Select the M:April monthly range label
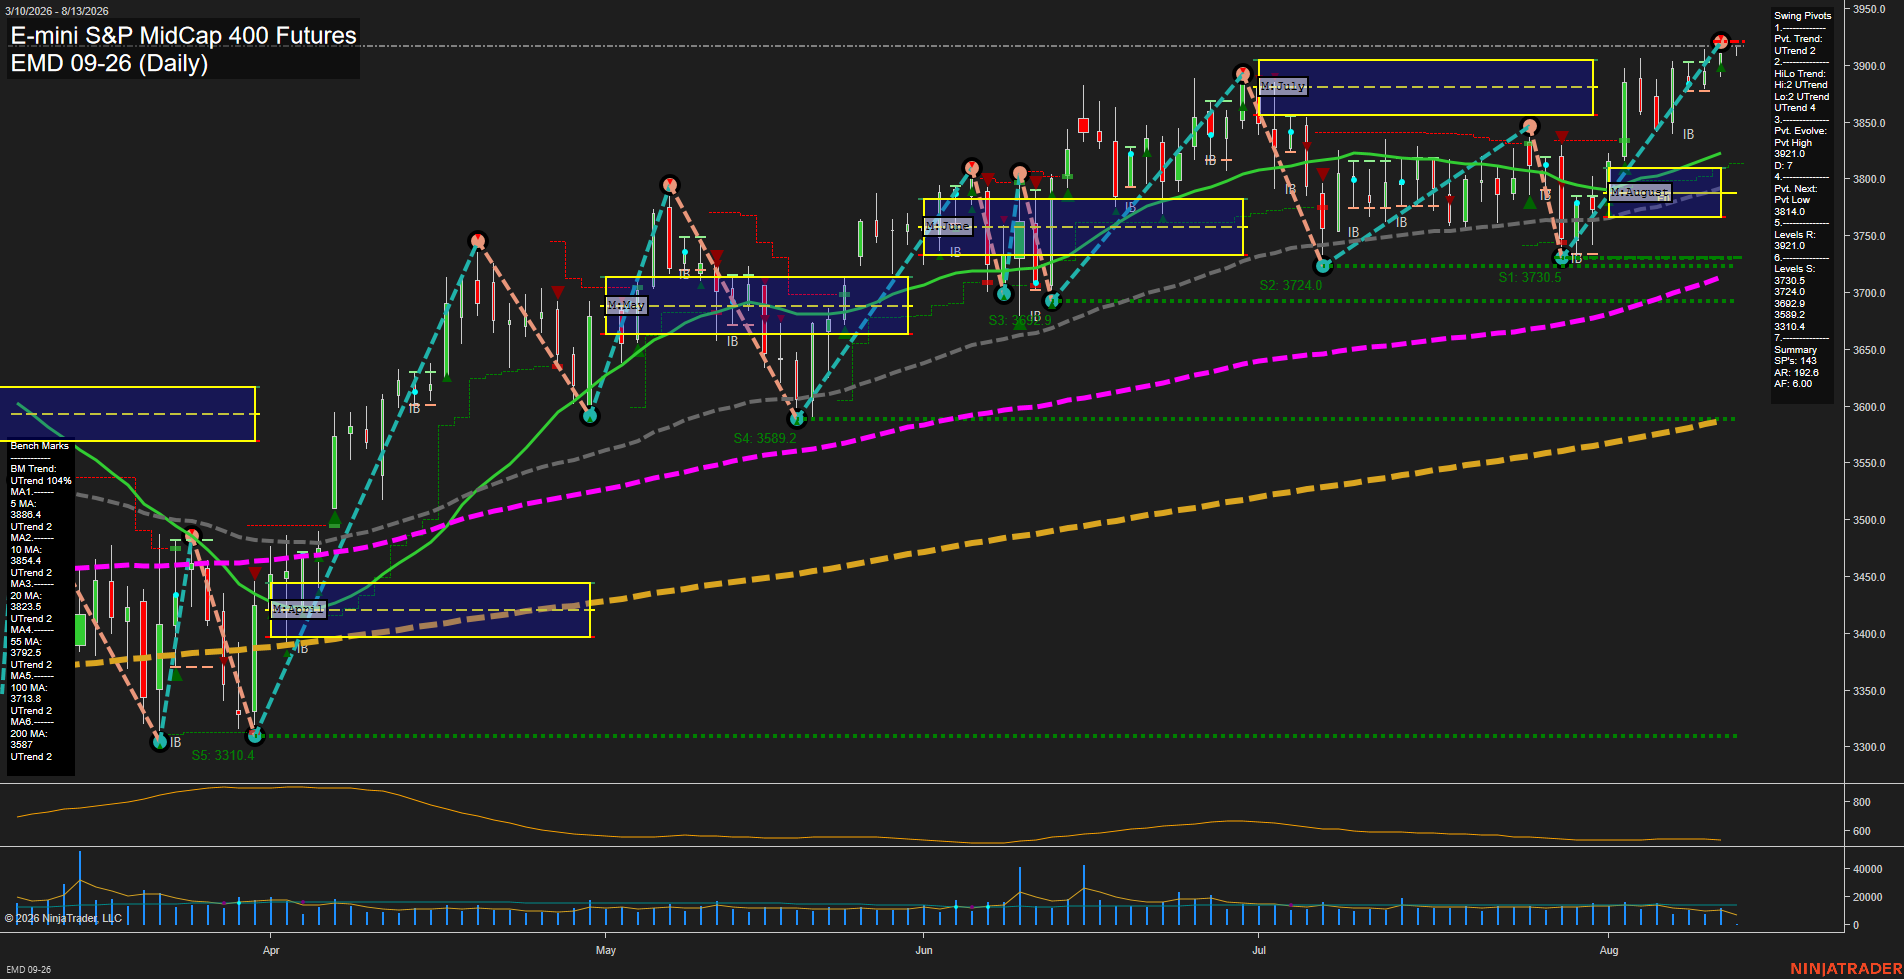This screenshot has width=1904, height=979. click(298, 609)
